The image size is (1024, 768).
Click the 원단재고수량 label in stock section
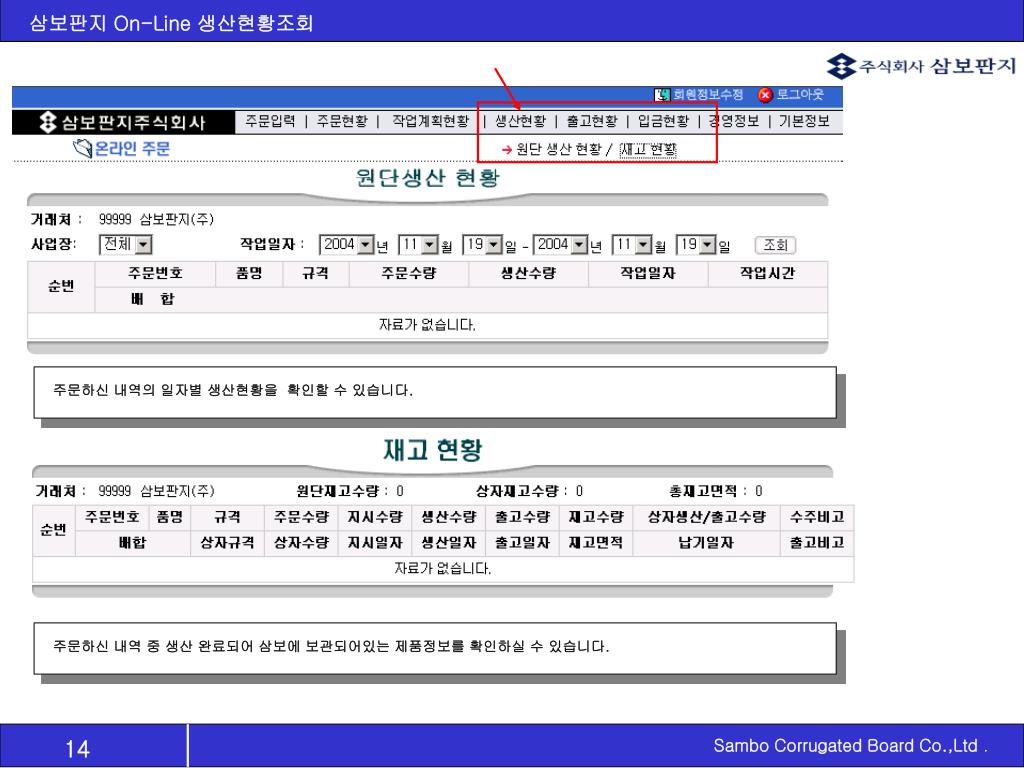pyautogui.click(x=338, y=491)
